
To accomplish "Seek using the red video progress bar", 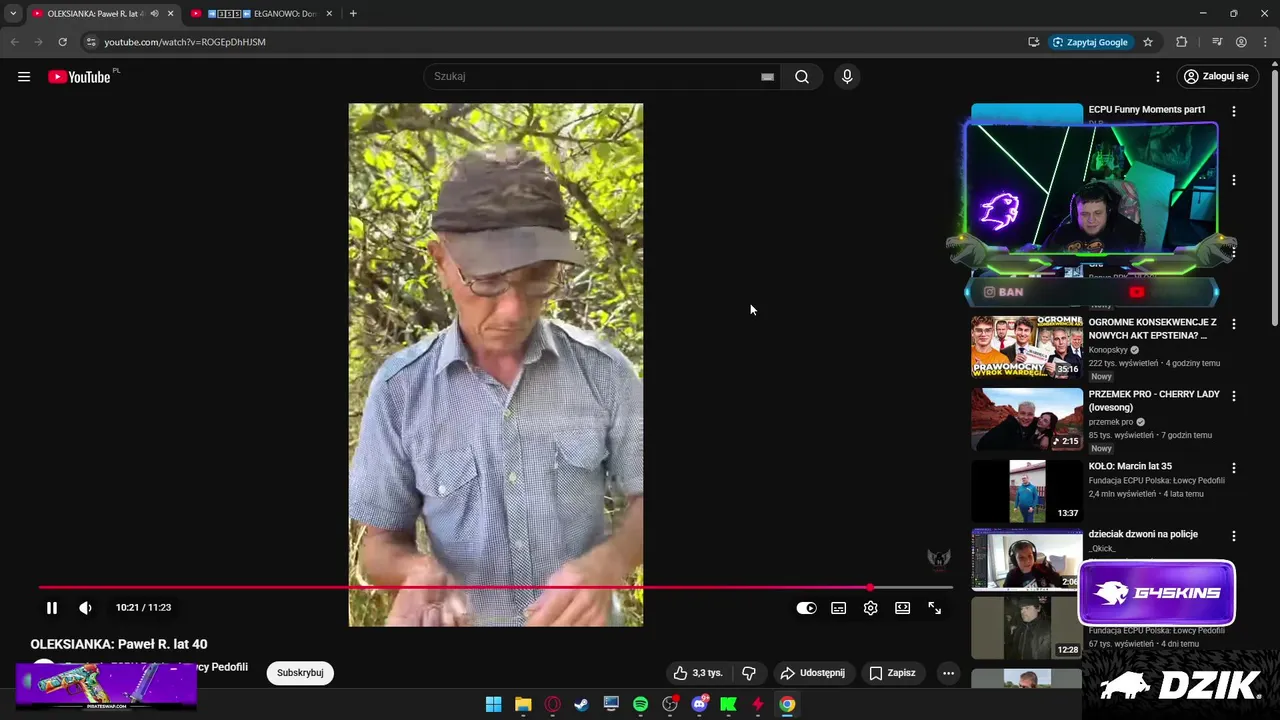I will tap(496, 587).
